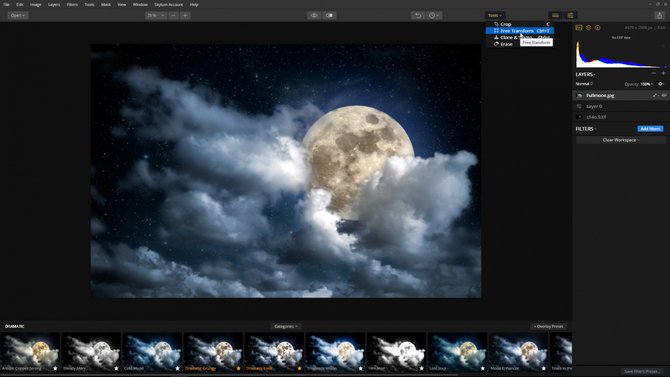
Task: Toggle visibility of fullmoon.jpg layer
Action: 664,95
